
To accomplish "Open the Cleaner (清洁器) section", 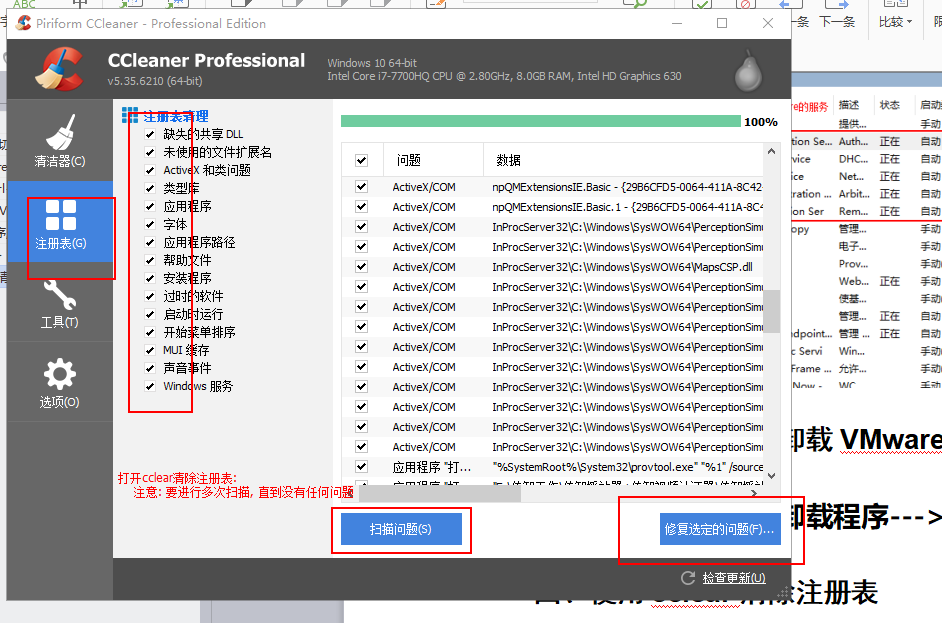I will (x=59, y=141).
